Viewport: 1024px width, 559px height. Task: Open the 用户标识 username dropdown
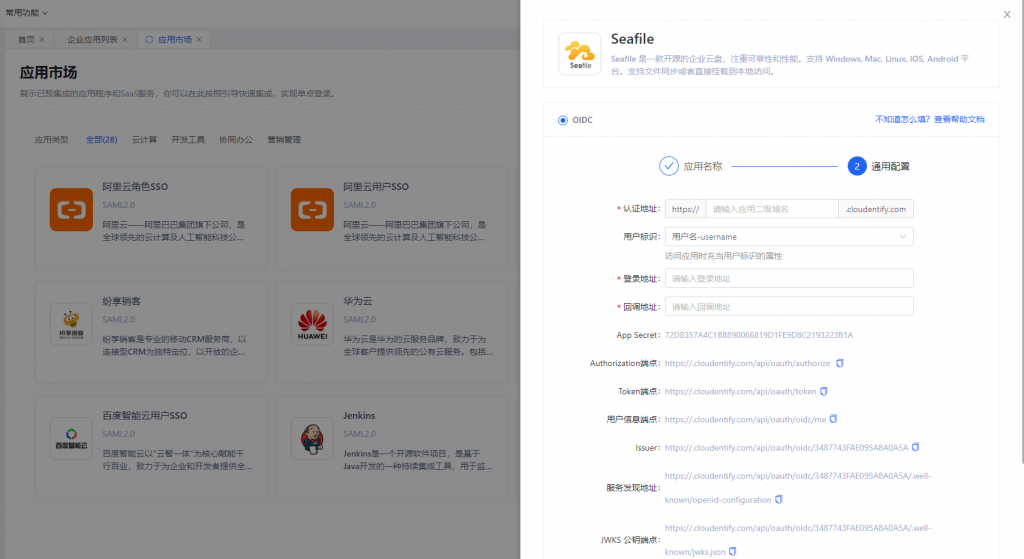[789, 236]
